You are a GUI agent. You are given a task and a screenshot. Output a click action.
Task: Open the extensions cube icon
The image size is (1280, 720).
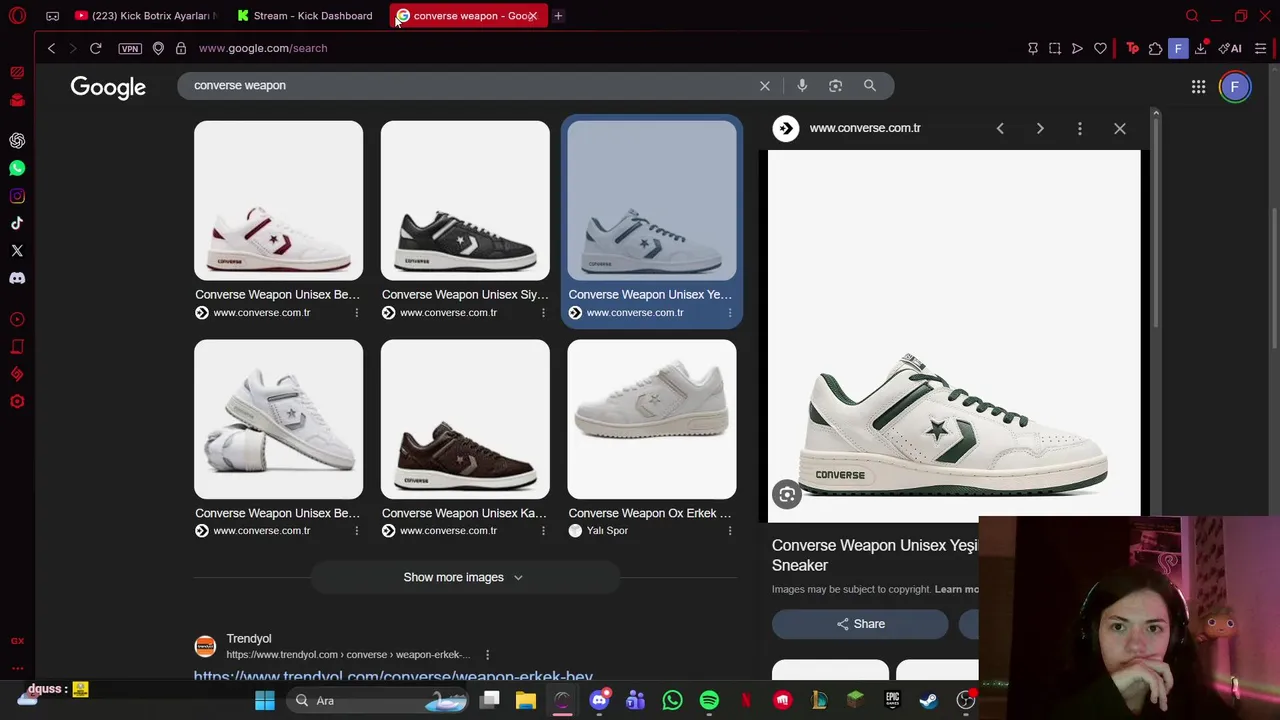[x=1155, y=48]
